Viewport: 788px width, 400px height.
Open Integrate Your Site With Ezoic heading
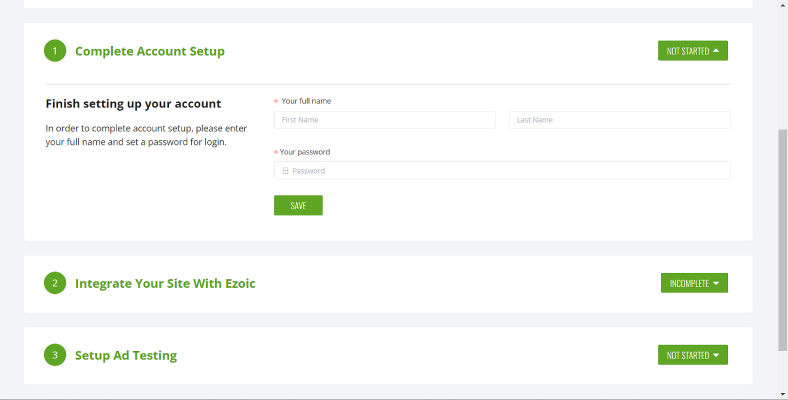[x=165, y=283]
